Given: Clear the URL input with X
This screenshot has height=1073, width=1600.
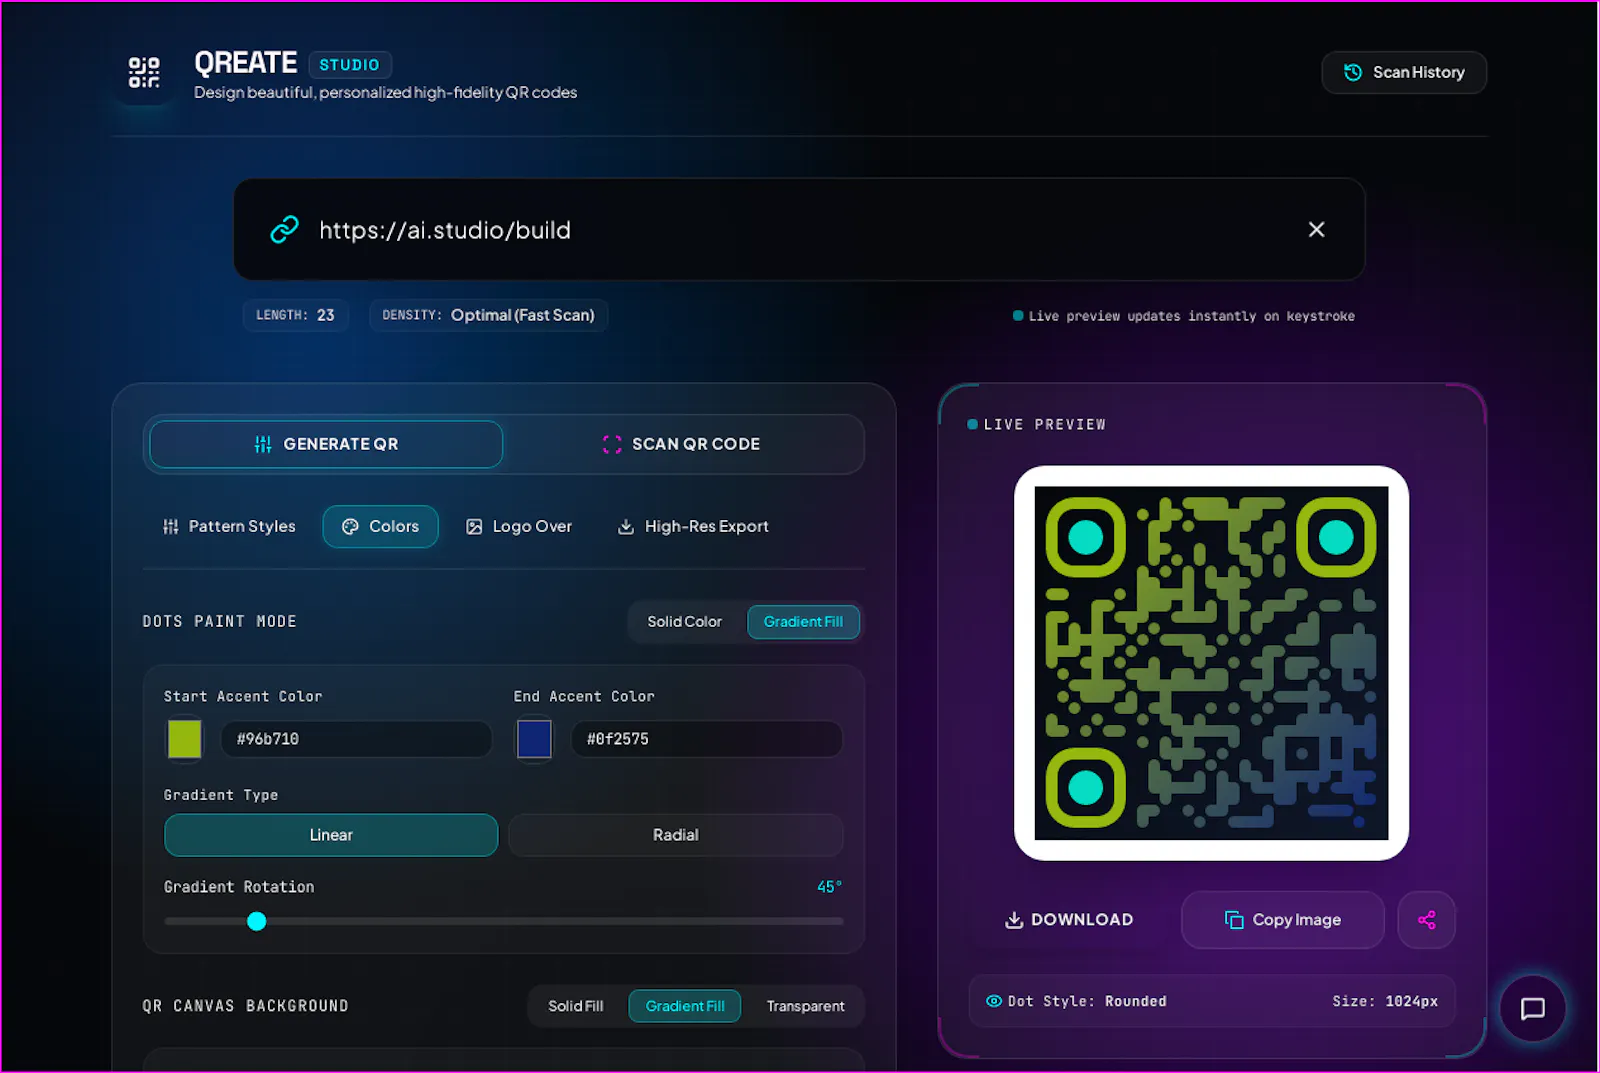Looking at the screenshot, I should 1316,230.
